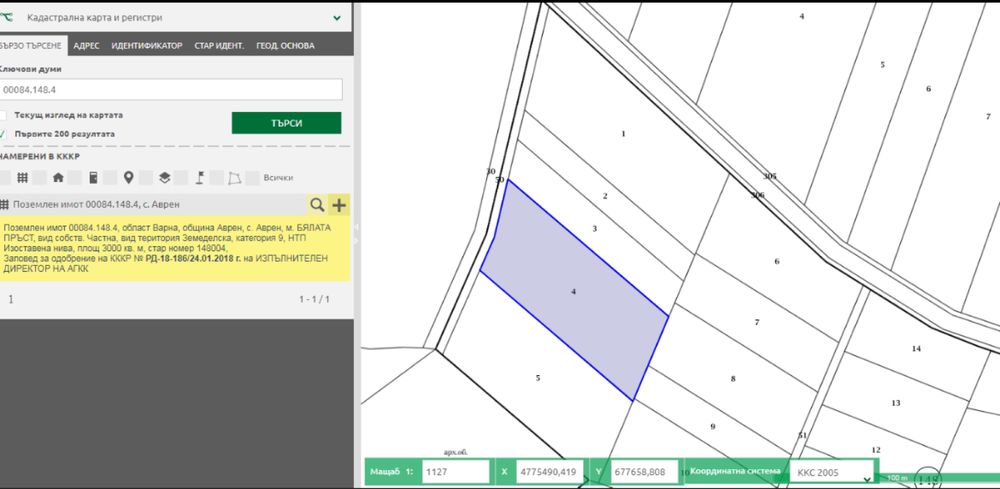Toggle Първите 200 резултата checkbox

click(3, 135)
